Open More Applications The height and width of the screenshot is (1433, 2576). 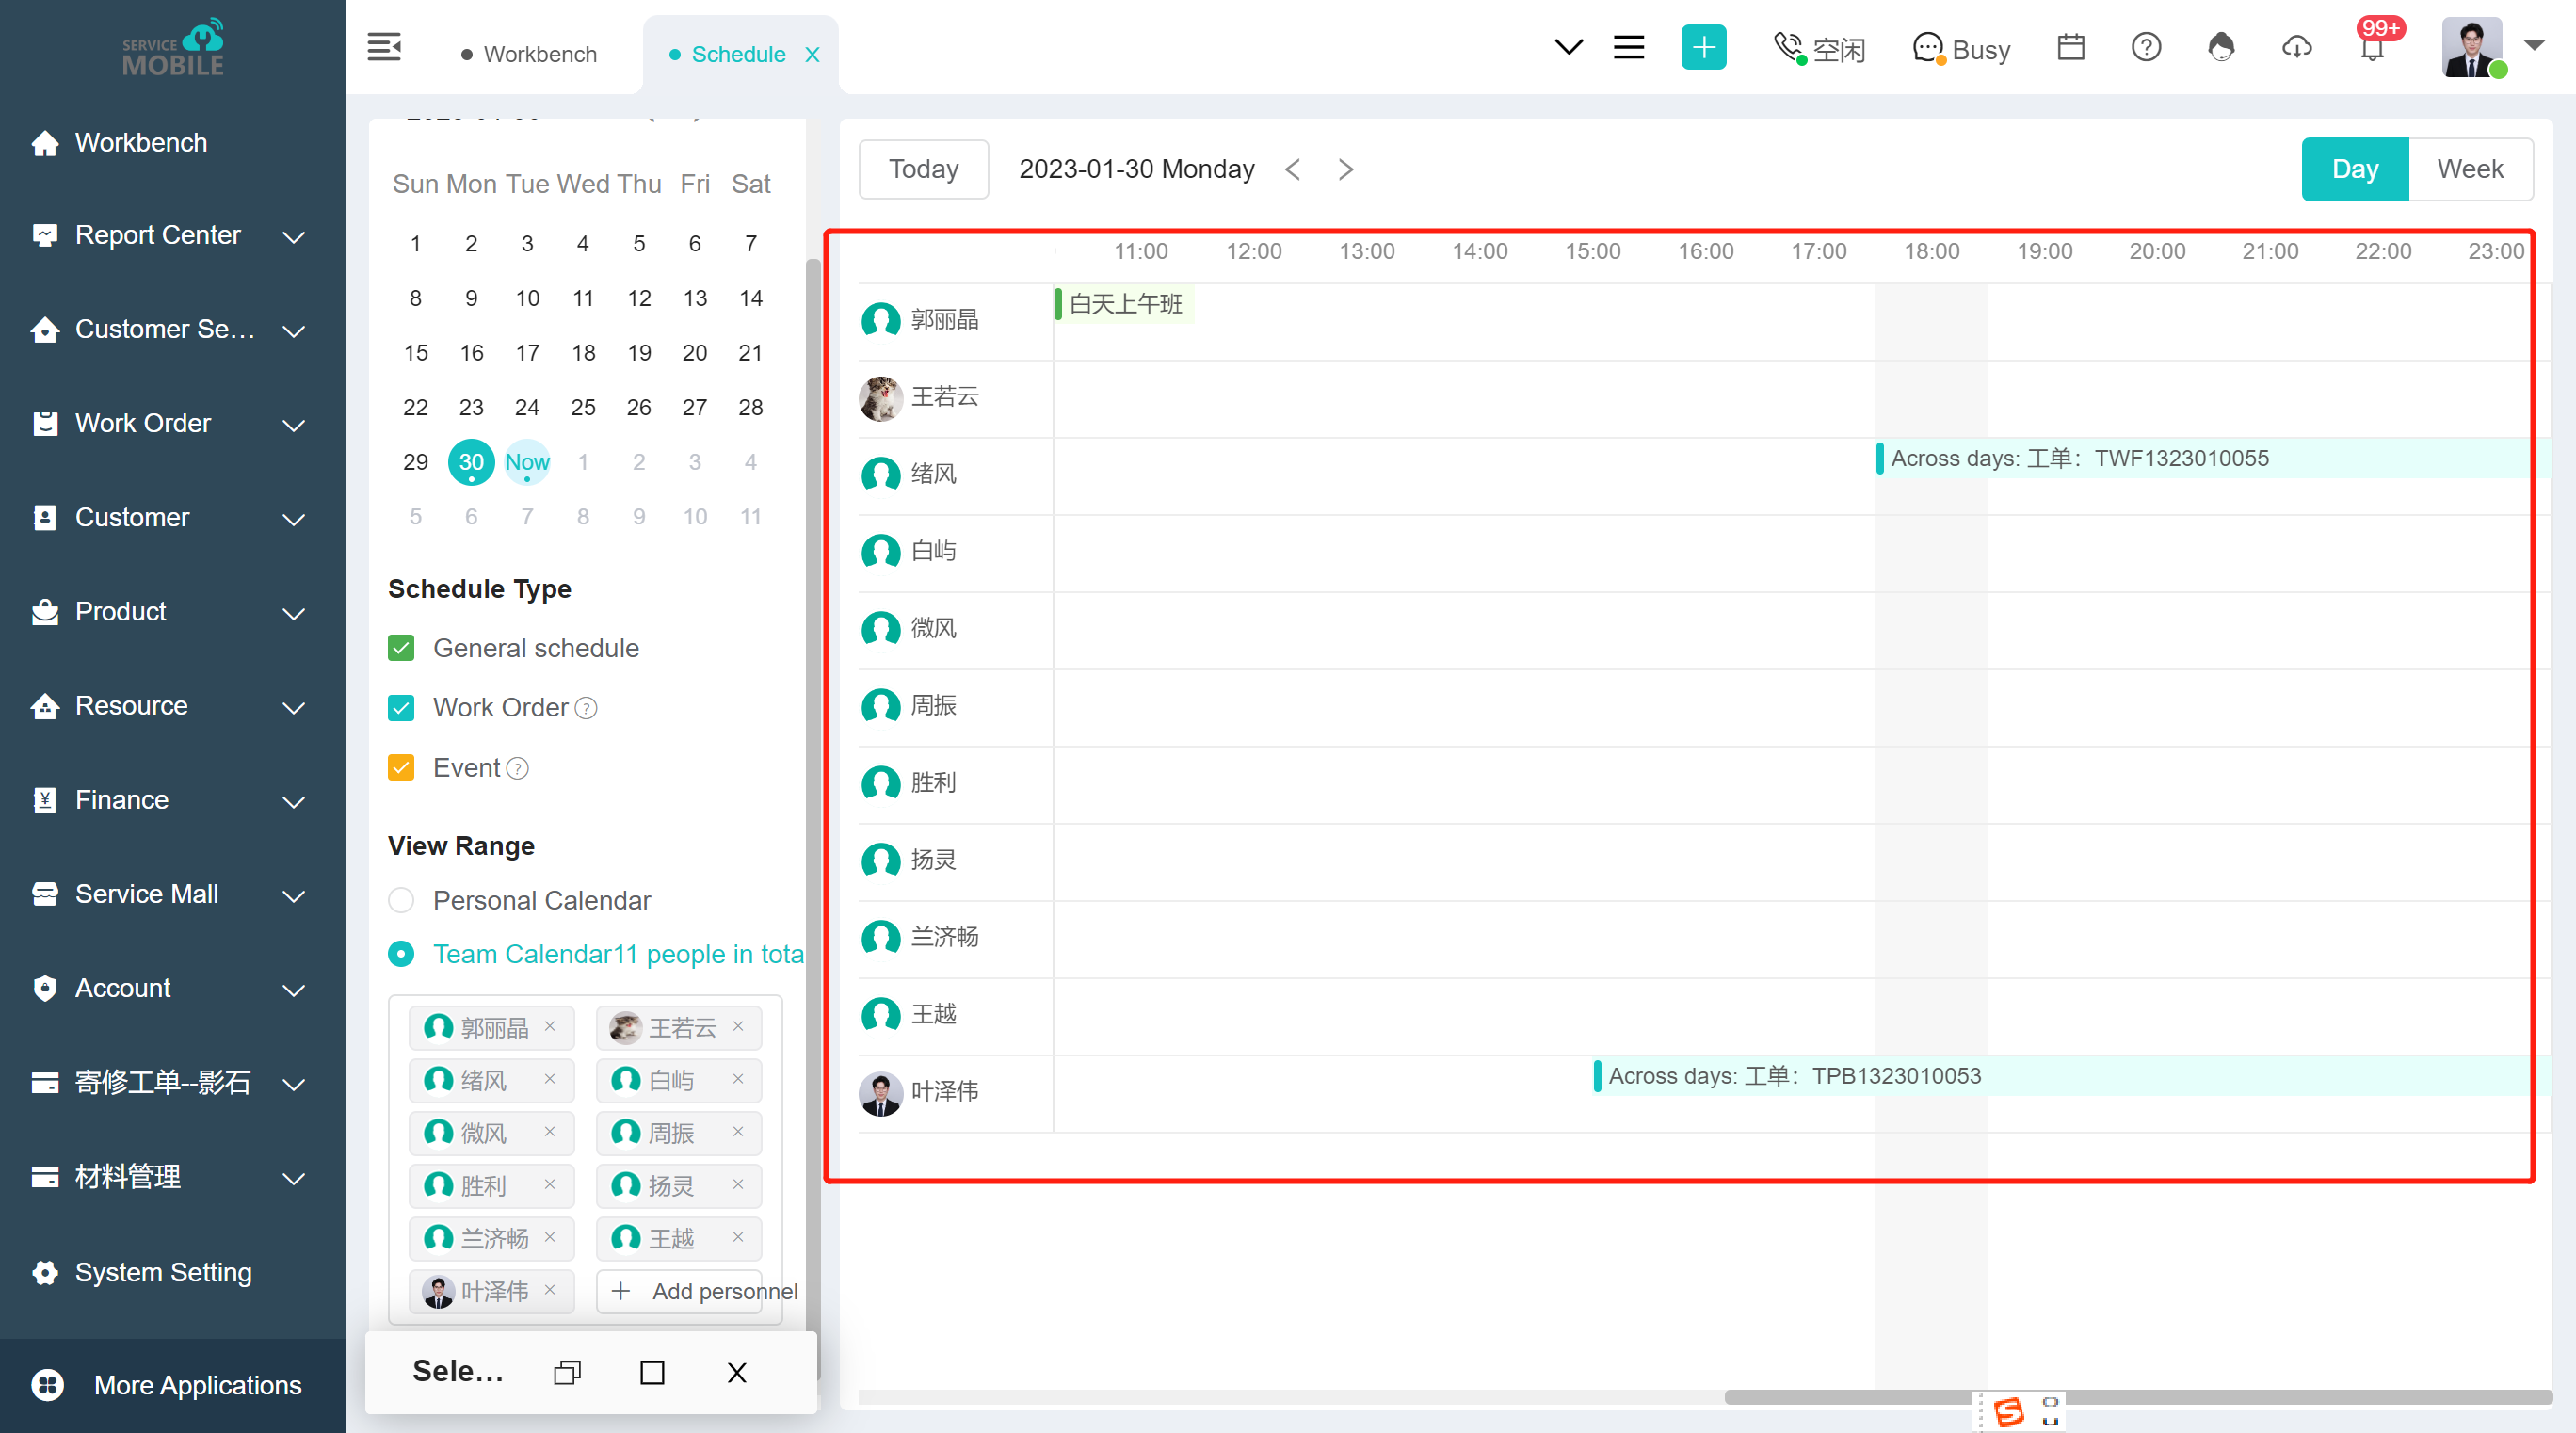[x=172, y=1385]
